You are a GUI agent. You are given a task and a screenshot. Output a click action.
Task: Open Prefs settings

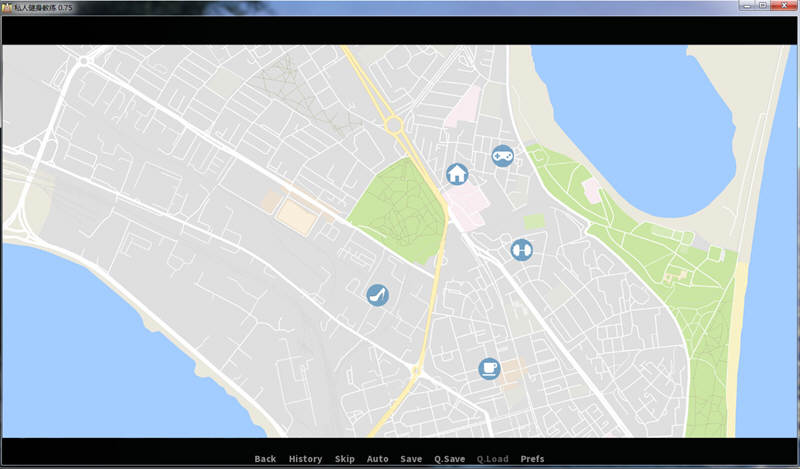pyautogui.click(x=533, y=459)
